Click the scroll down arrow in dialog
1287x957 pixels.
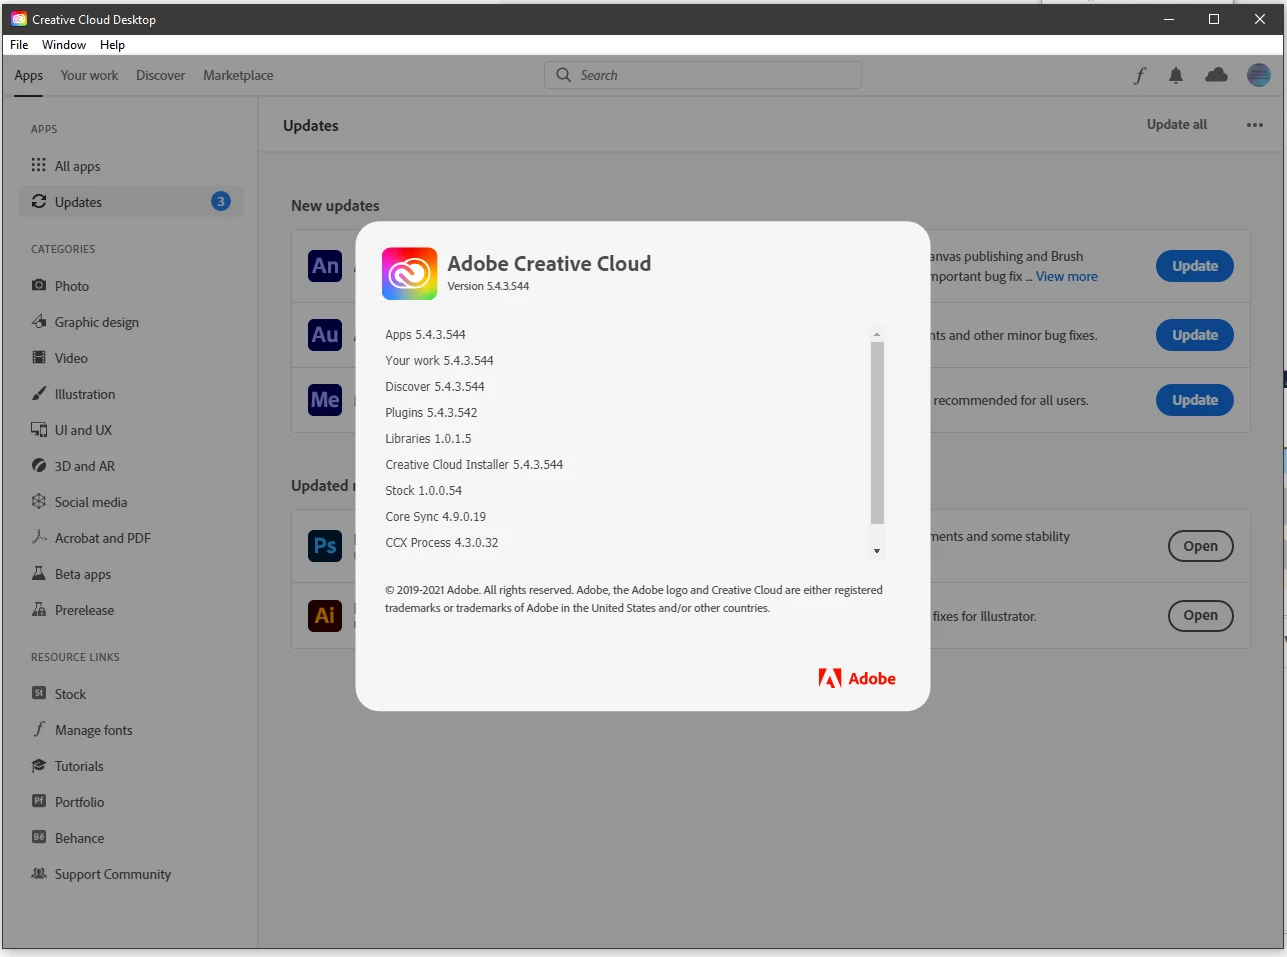877,551
